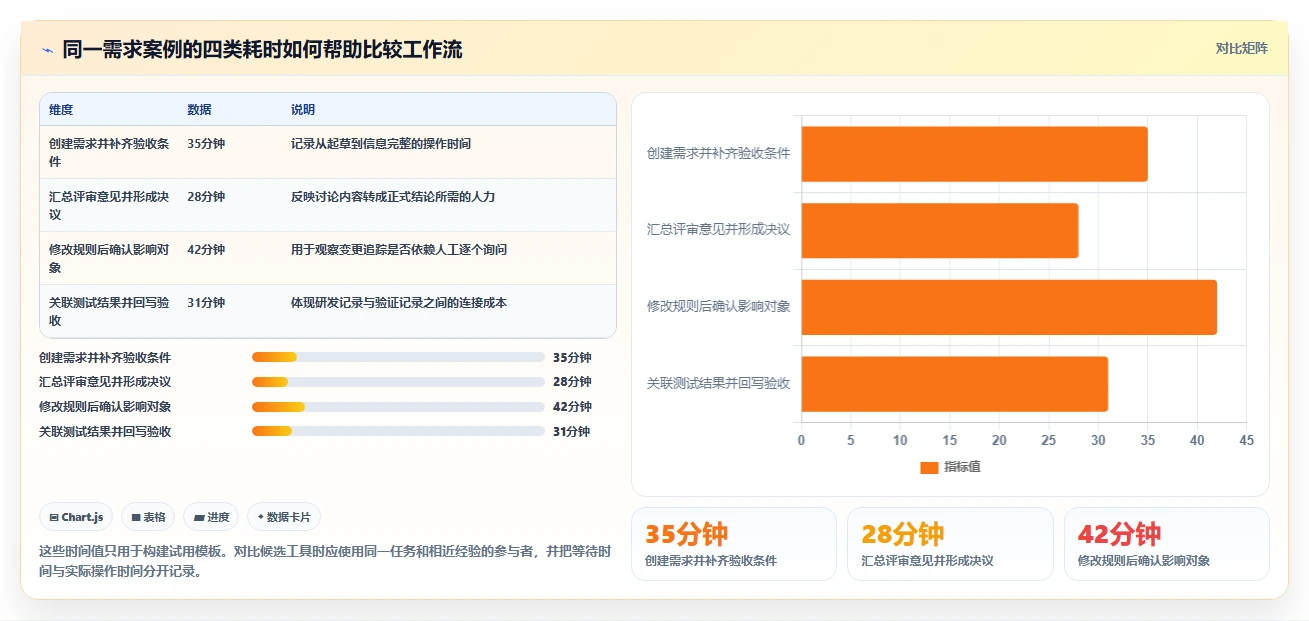Select the 表格 tag chip
Image resolution: width=1309 pixels, height=621 pixels.
pos(148,517)
